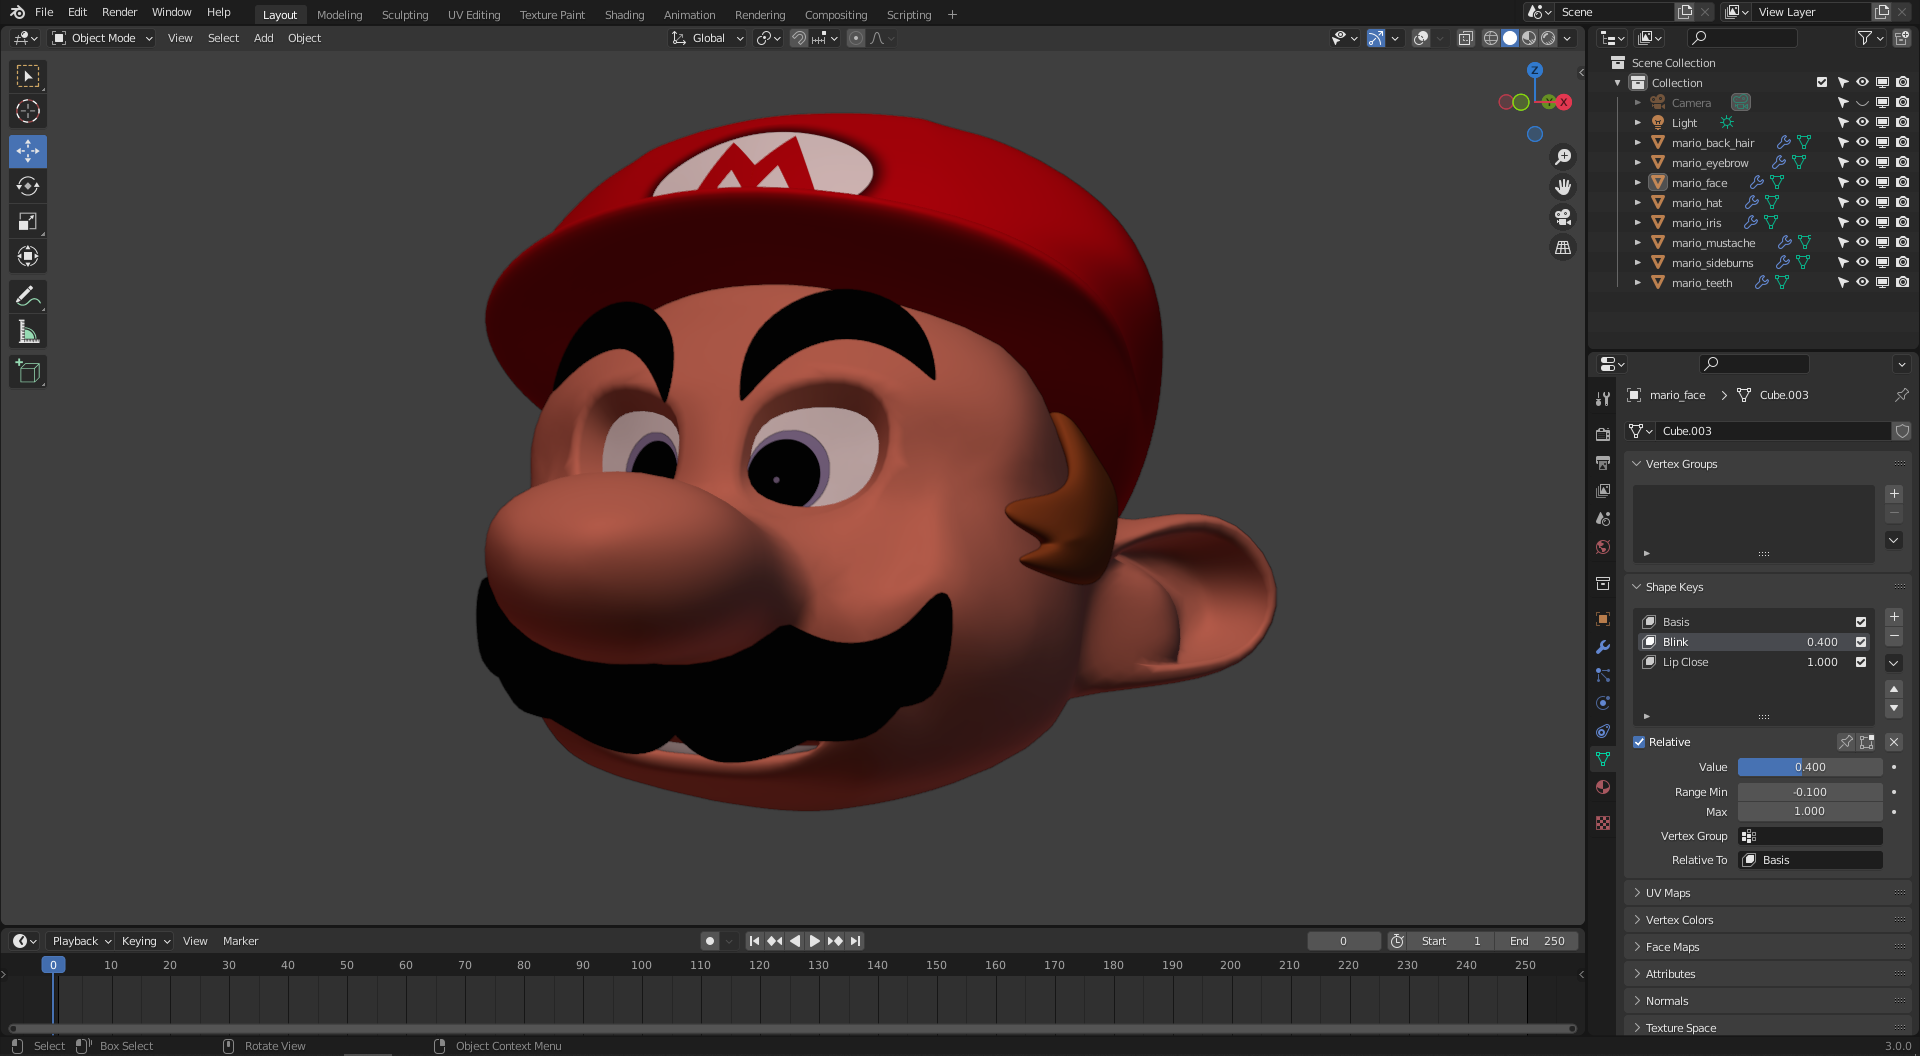Hide mario_mustache with eye icon
Image resolution: width=1920 pixels, height=1056 pixels.
[1862, 243]
